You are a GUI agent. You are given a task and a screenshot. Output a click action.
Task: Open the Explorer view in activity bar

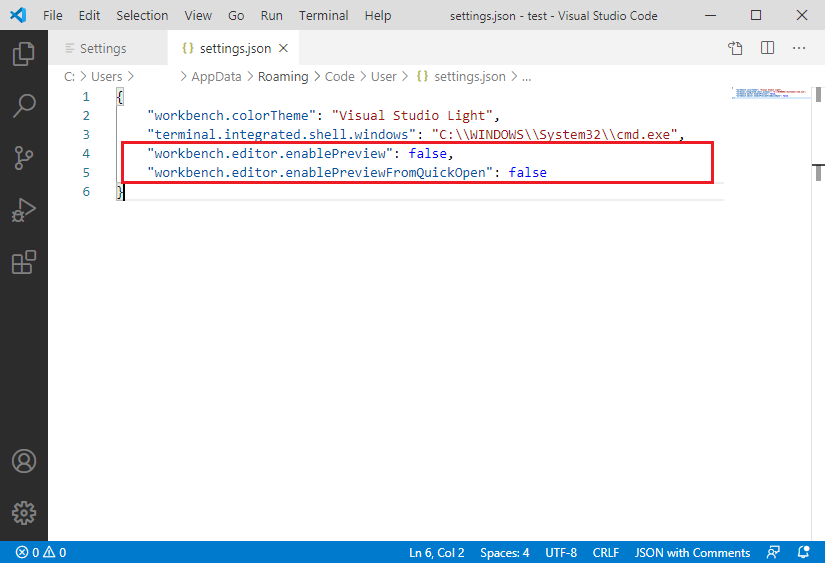[x=24, y=54]
